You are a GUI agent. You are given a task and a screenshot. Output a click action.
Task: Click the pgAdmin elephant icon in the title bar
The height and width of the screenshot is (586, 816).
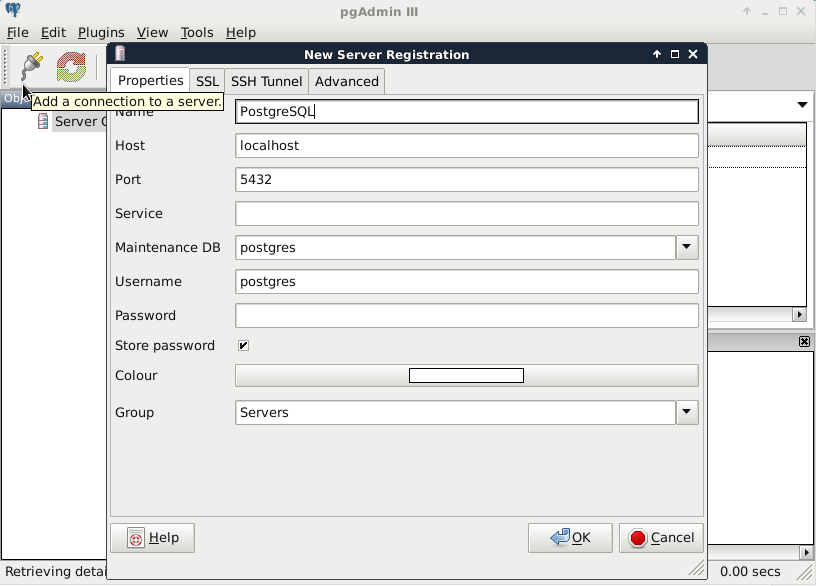pos(13,10)
